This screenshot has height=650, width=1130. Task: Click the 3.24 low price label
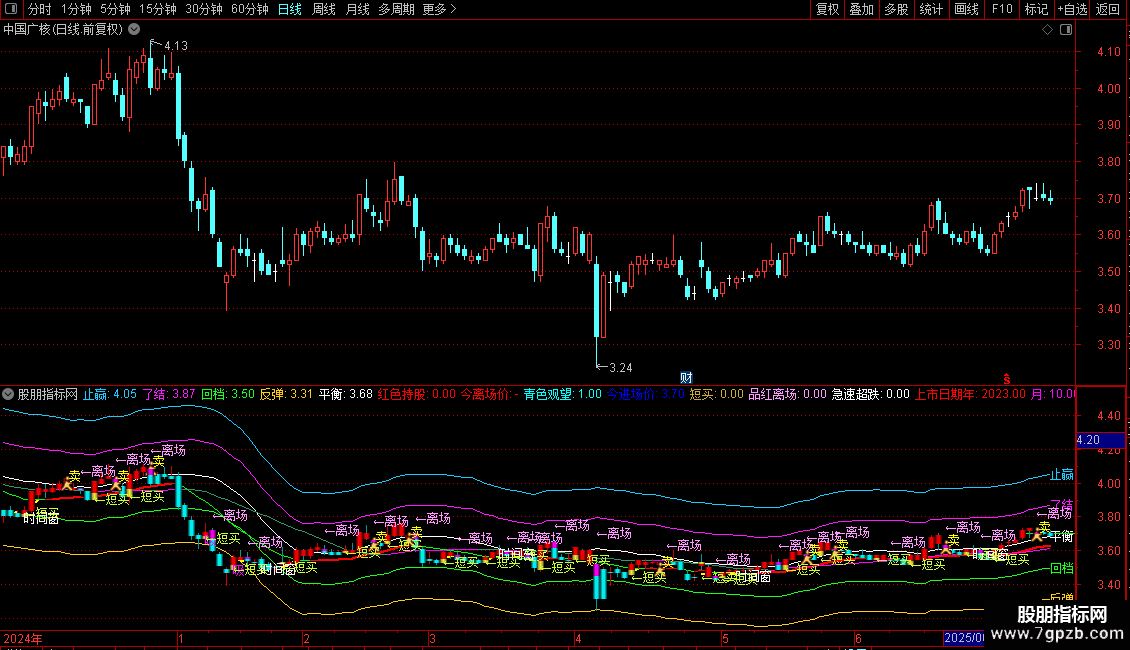[620, 368]
